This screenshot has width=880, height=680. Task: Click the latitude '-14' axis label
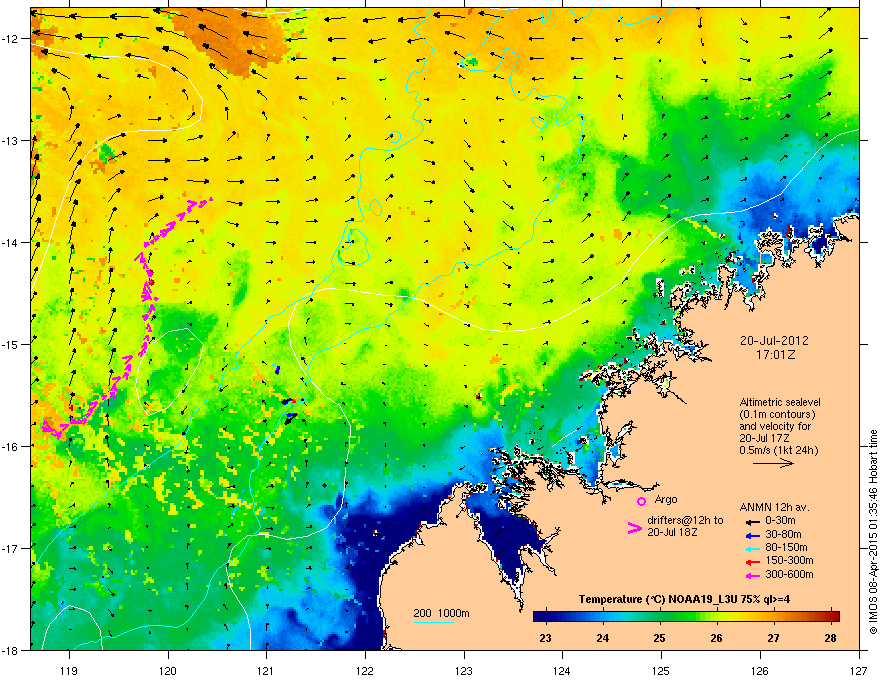pyautogui.click(x=11, y=242)
